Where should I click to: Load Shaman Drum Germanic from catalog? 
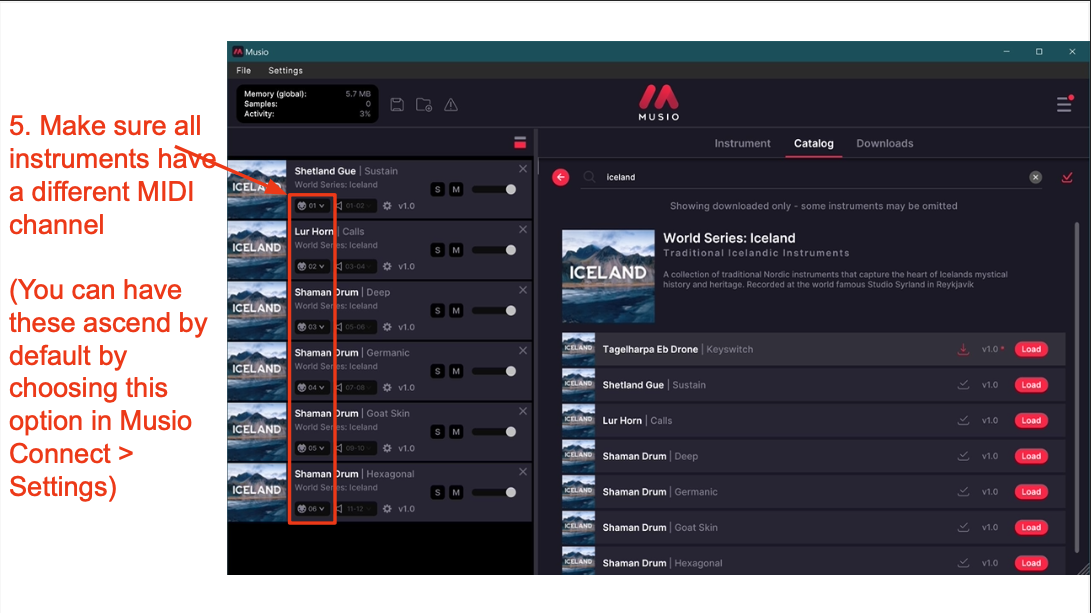click(x=1031, y=492)
